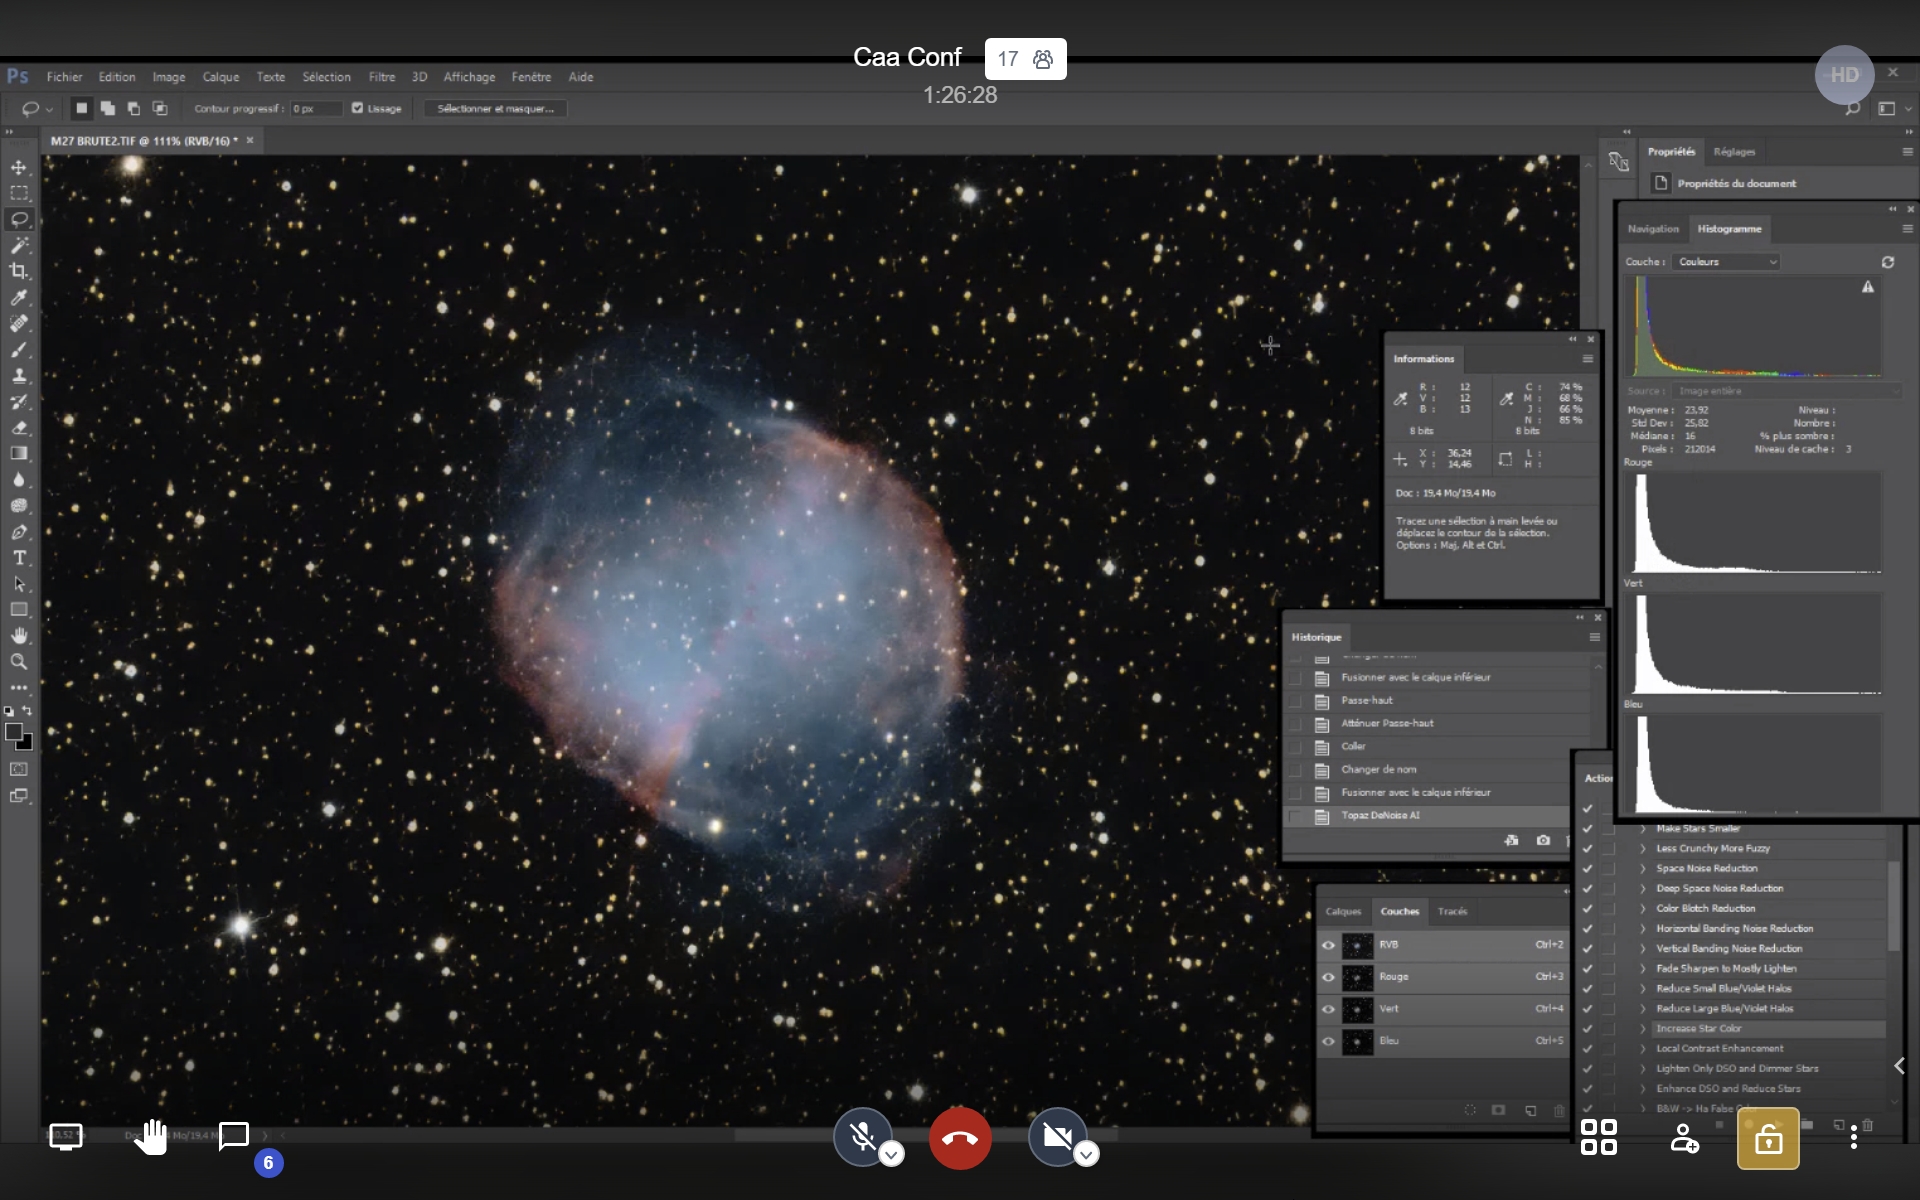Click the foreground color swatch
Screen dimensions: 1920x1200
tap(14, 732)
